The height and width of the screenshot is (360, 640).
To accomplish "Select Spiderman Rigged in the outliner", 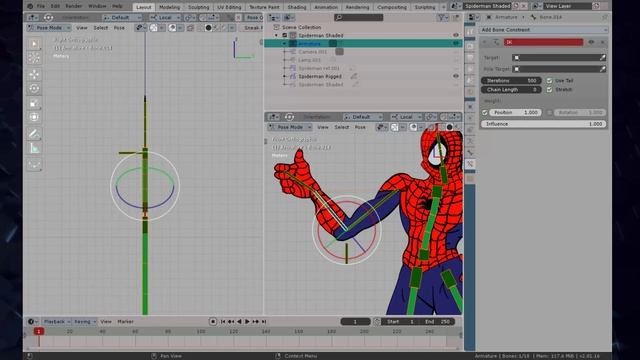I will point(320,76).
